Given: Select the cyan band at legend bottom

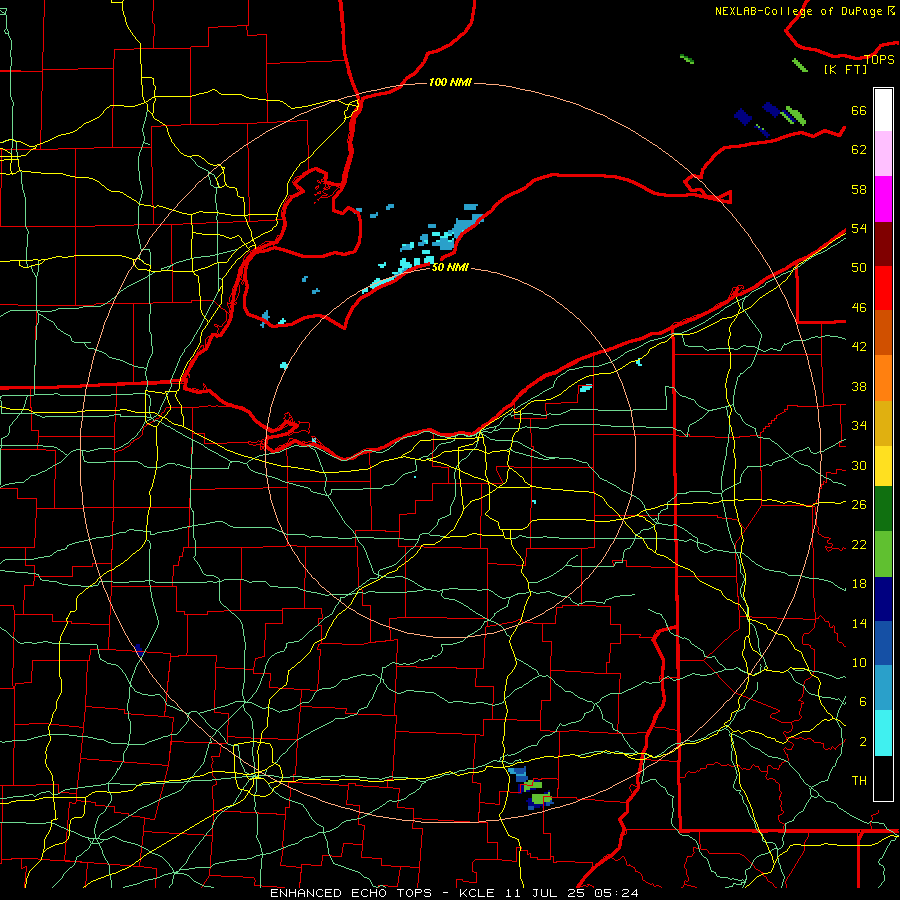Looking at the screenshot, I should pyautogui.click(x=883, y=733).
